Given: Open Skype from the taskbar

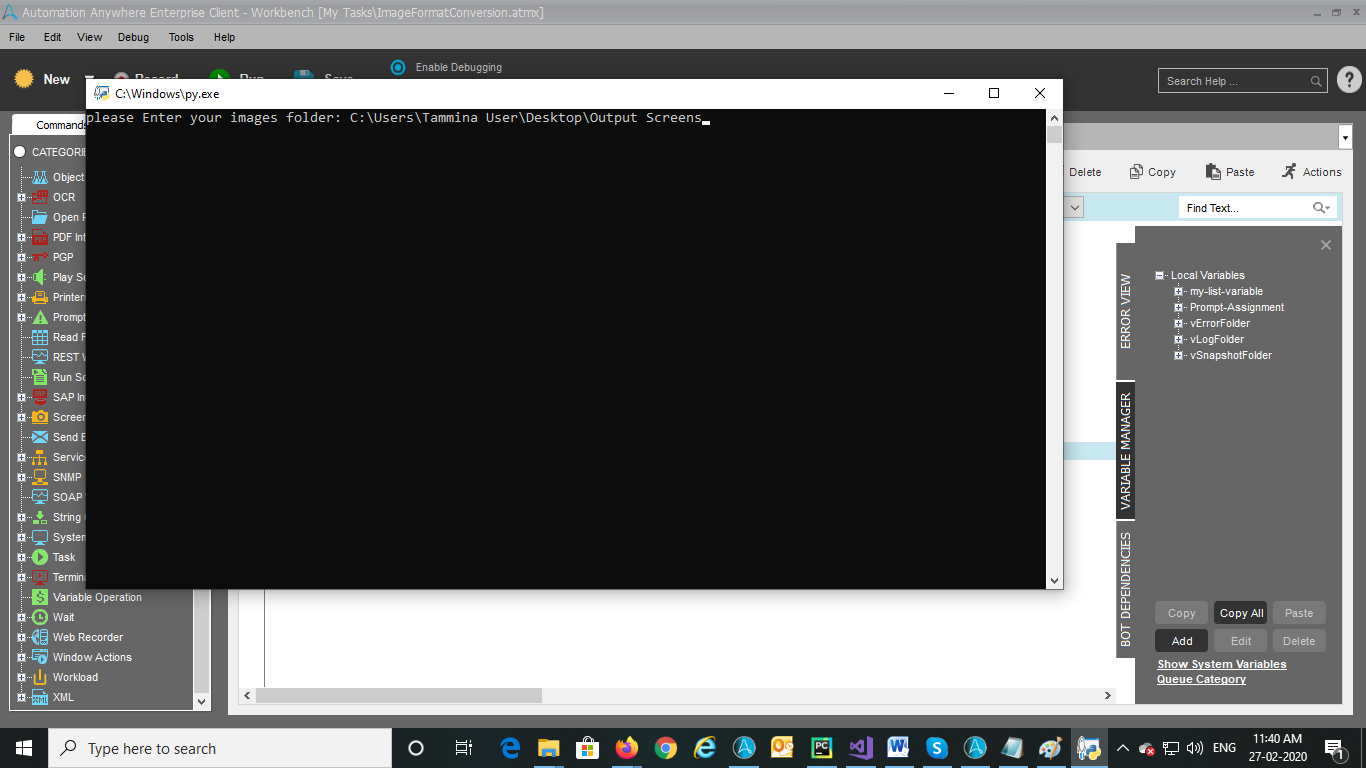Looking at the screenshot, I should (937, 748).
